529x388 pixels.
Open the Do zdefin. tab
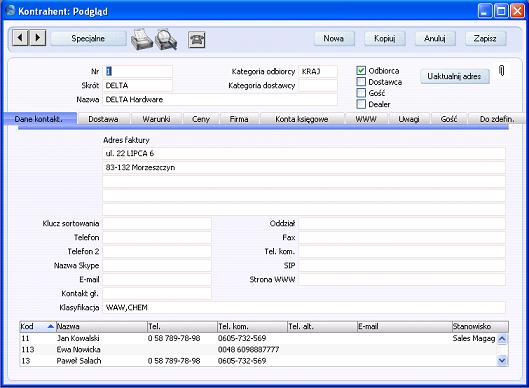click(x=497, y=119)
